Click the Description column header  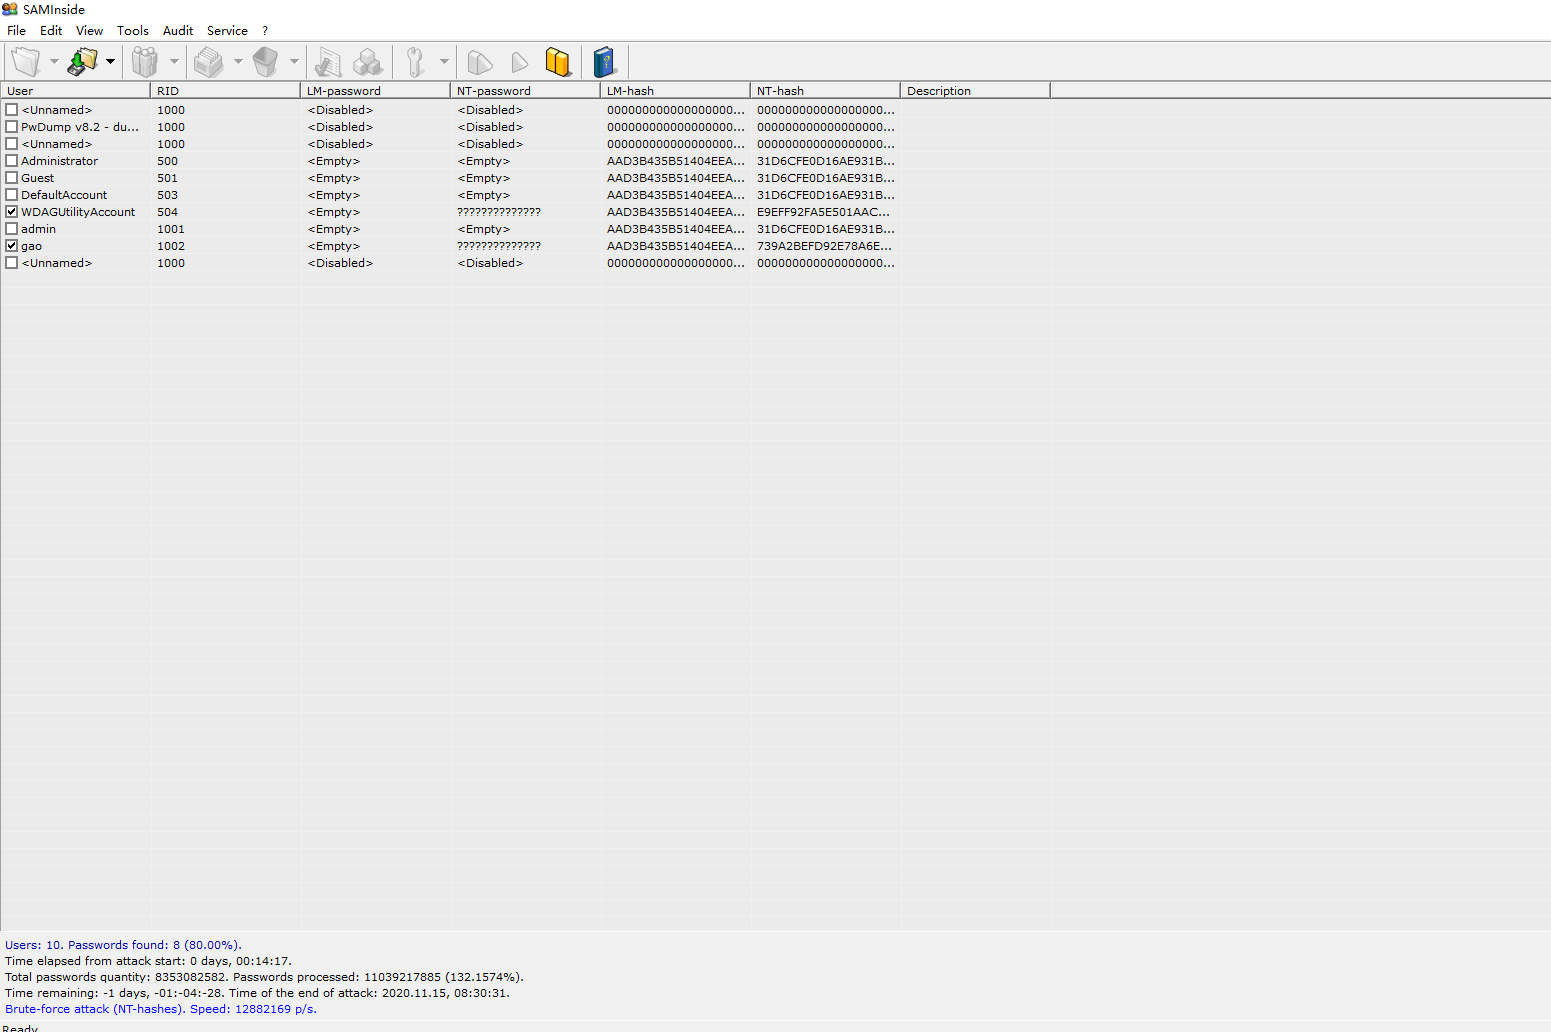tap(975, 90)
